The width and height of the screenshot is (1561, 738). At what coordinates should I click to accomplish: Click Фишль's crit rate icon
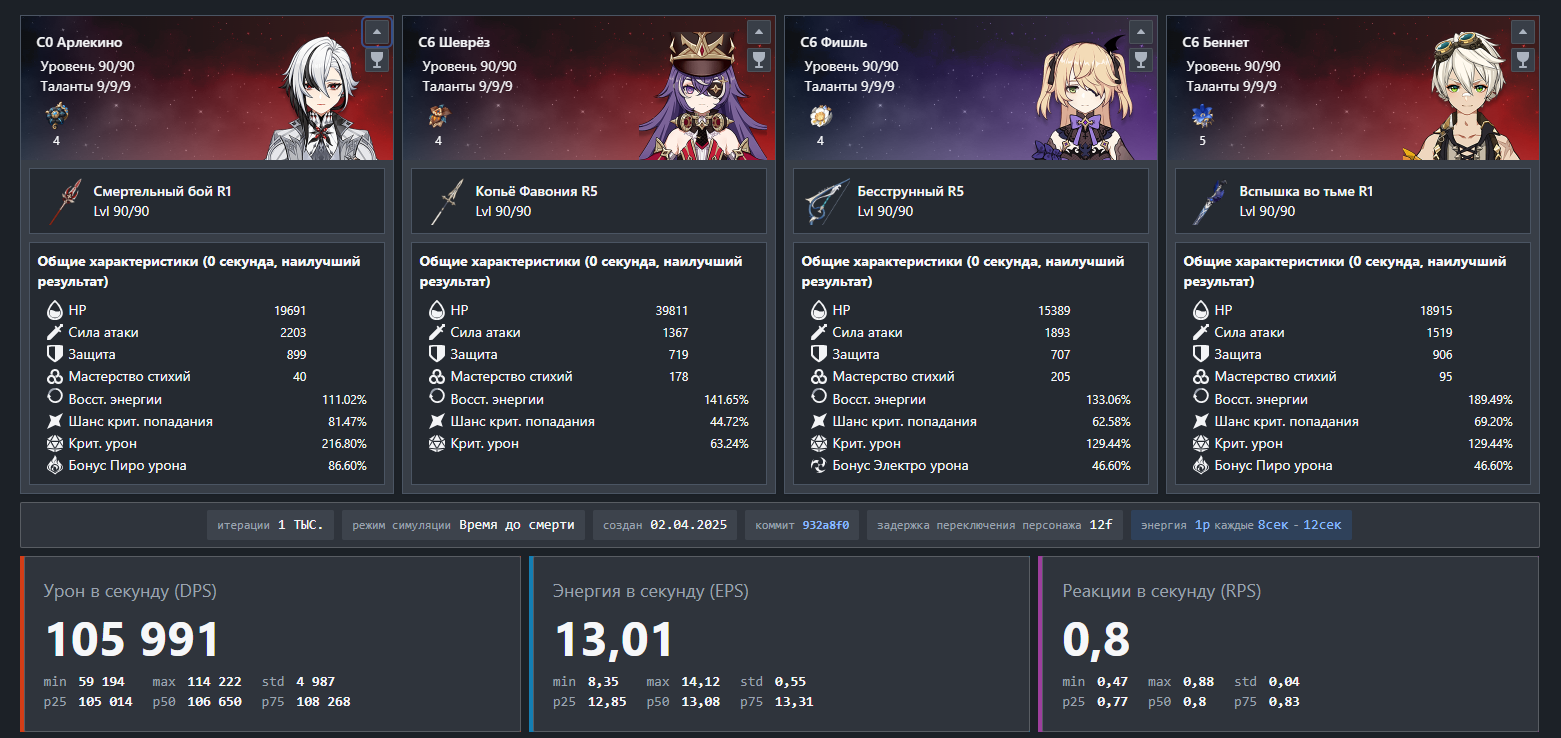coord(819,421)
